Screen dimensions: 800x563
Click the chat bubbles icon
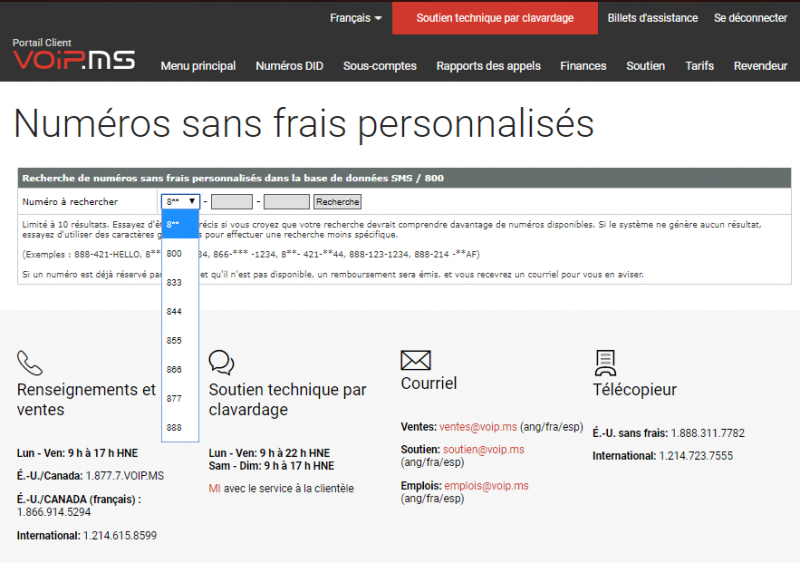[x=221, y=362]
